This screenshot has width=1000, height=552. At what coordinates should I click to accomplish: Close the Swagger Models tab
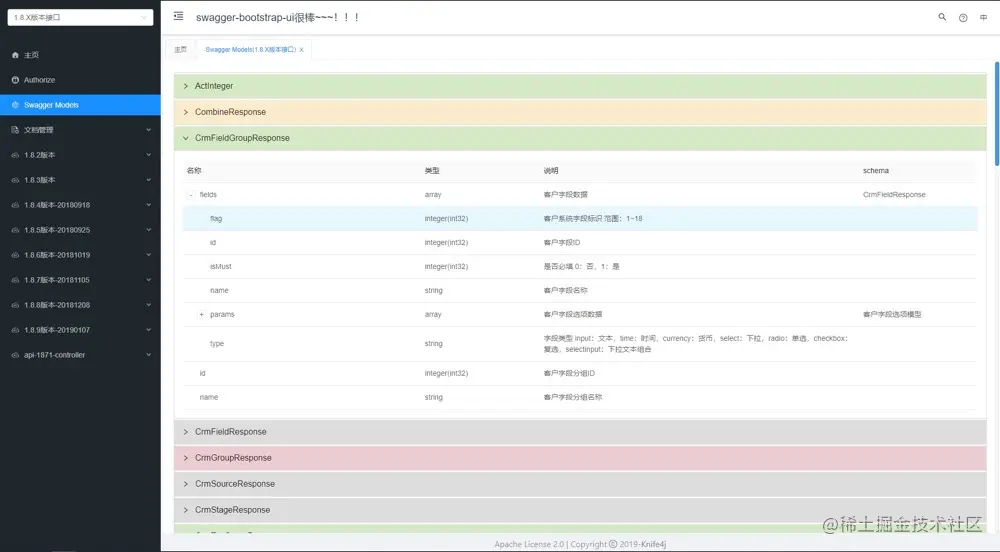click(302, 50)
